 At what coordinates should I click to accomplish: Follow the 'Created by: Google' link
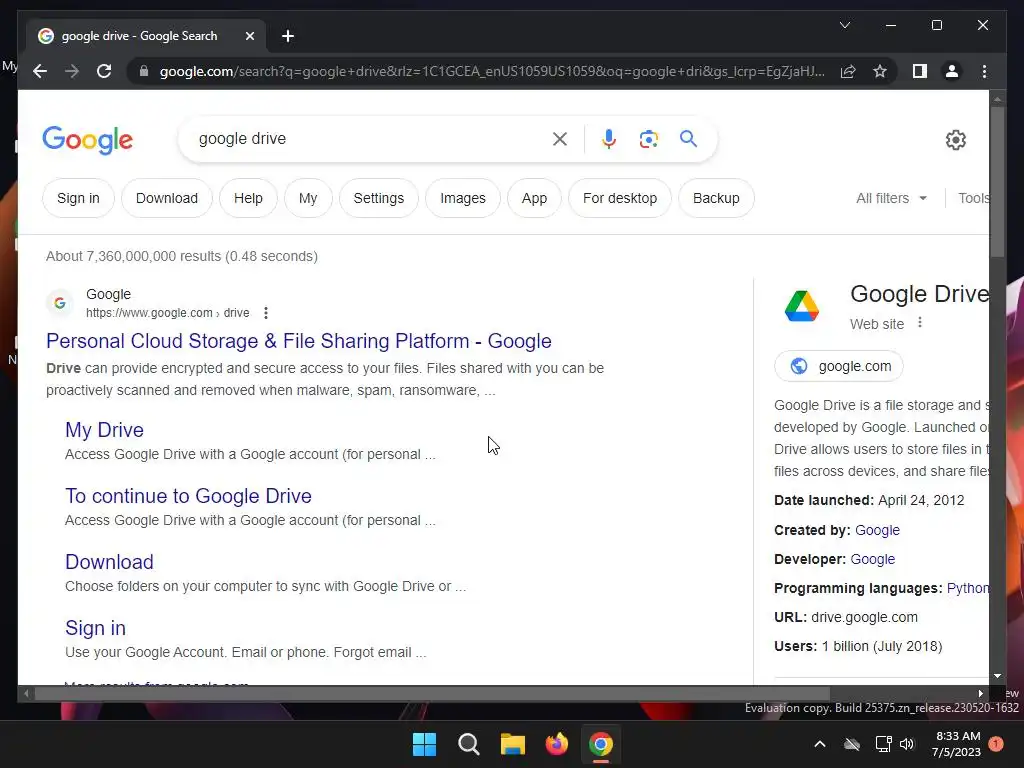point(877,530)
